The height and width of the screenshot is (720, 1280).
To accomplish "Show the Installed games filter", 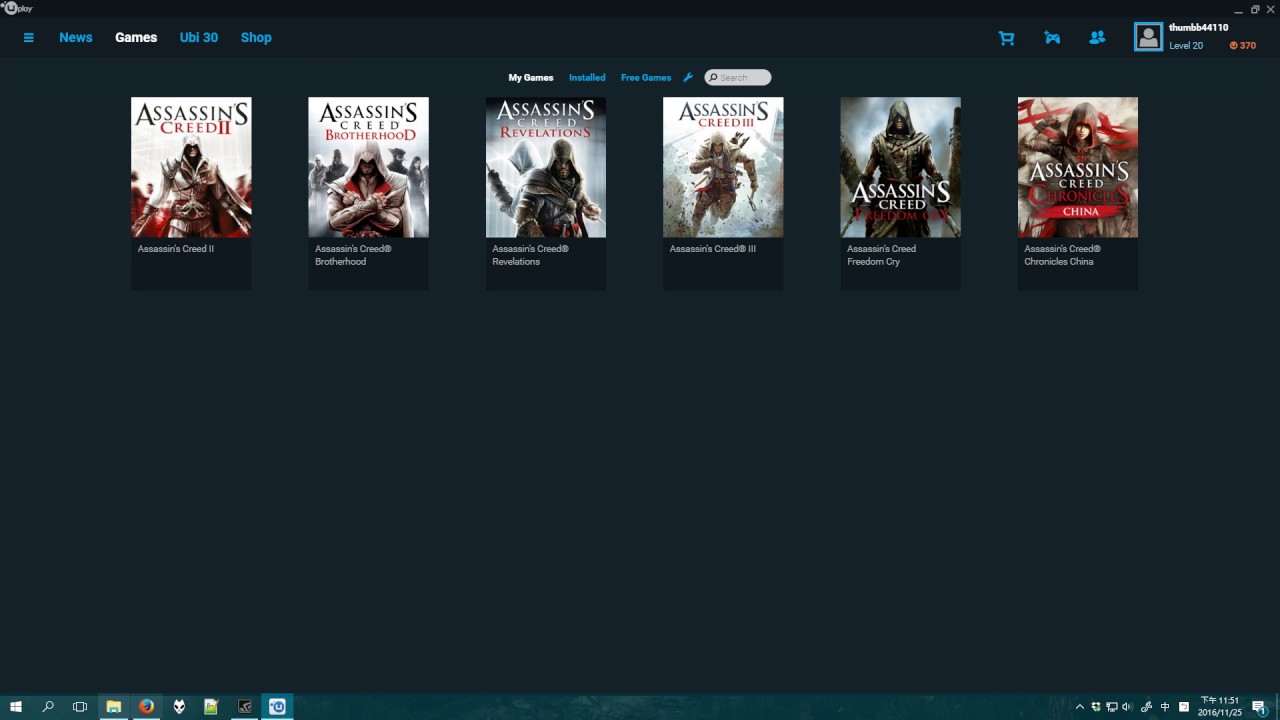I will click(587, 77).
